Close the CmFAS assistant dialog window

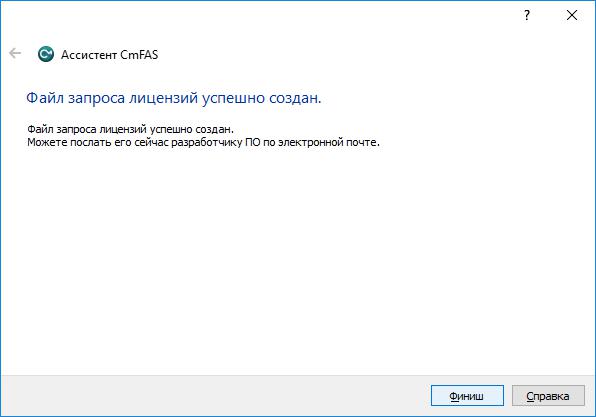pos(572,16)
